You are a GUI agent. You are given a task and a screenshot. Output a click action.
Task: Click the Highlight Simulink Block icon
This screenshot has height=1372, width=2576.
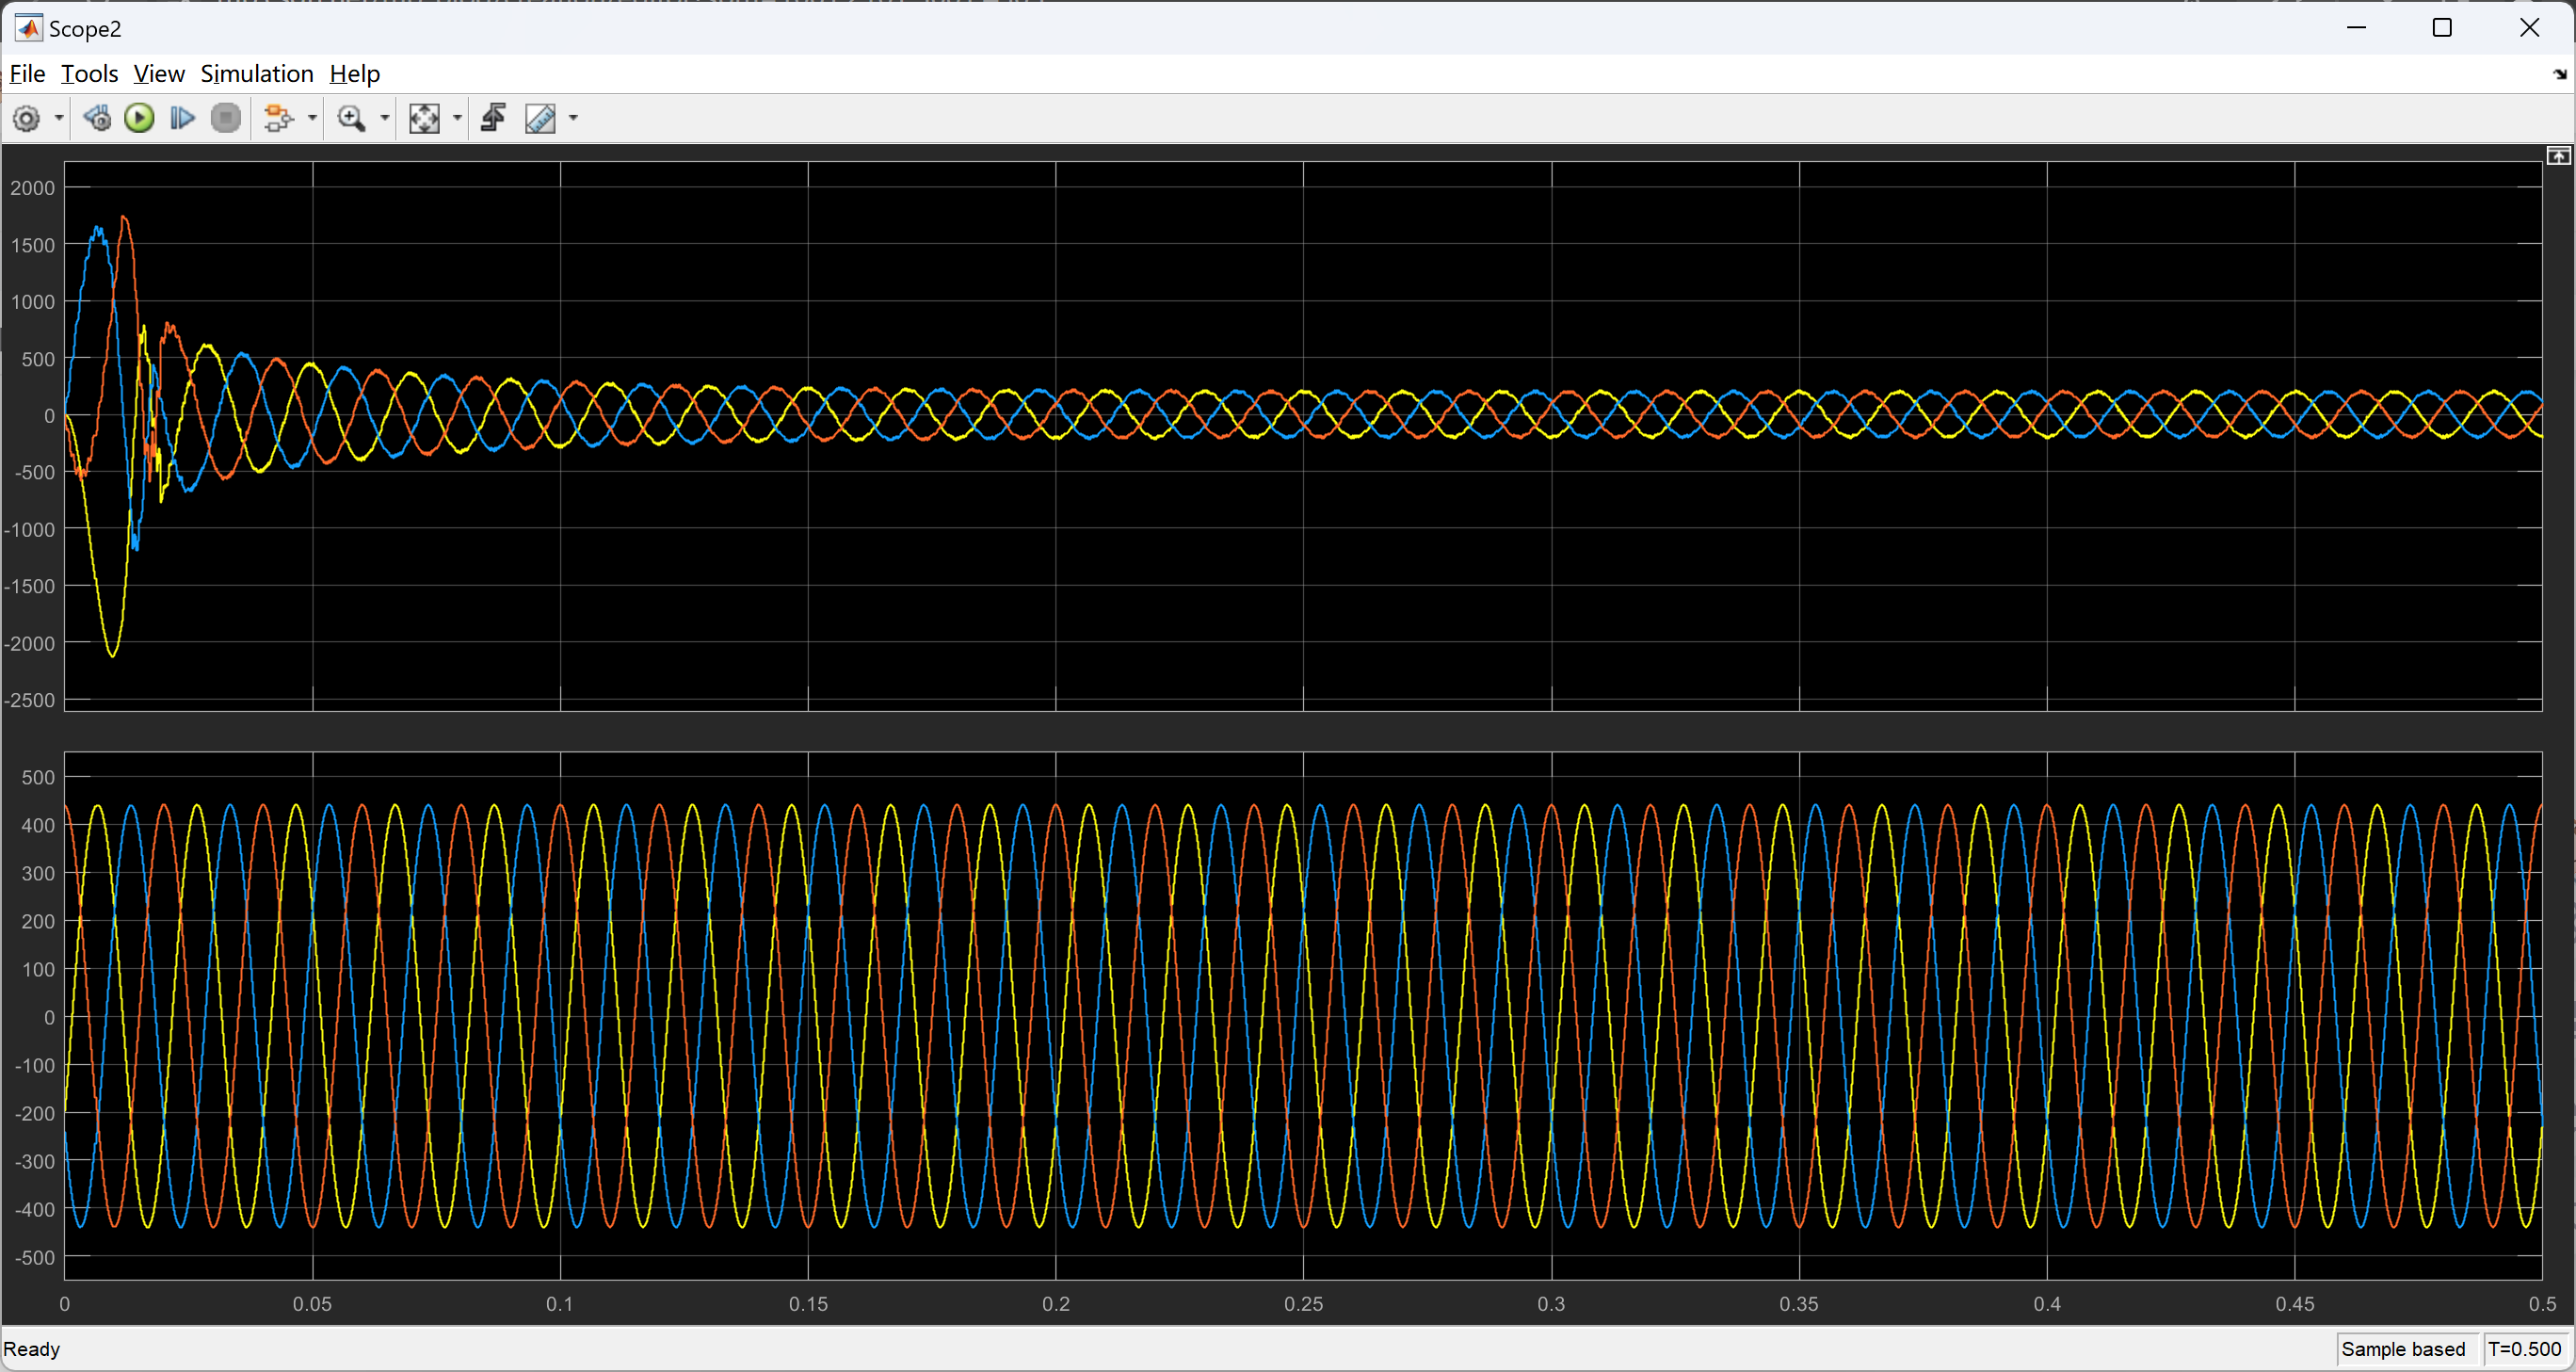pyautogui.click(x=278, y=119)
